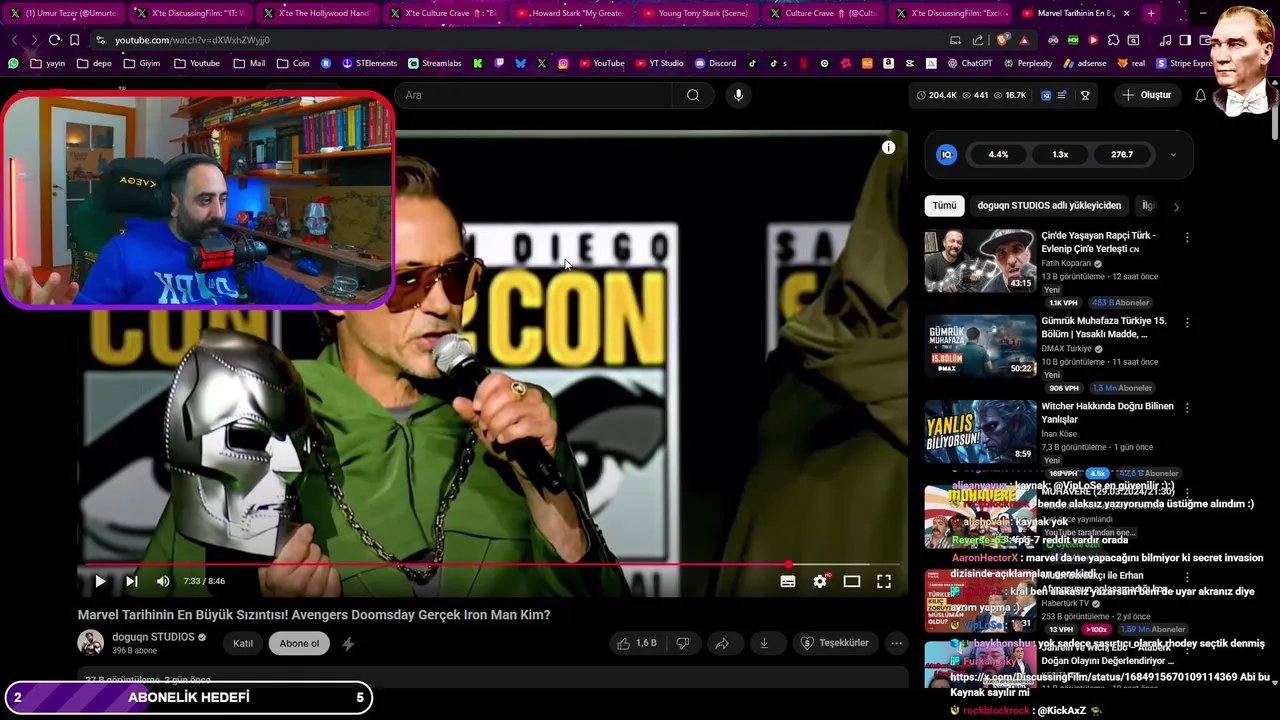Open doguqn STUDIOS channel avatar
1280x720 pixels.
coord(91,643)
